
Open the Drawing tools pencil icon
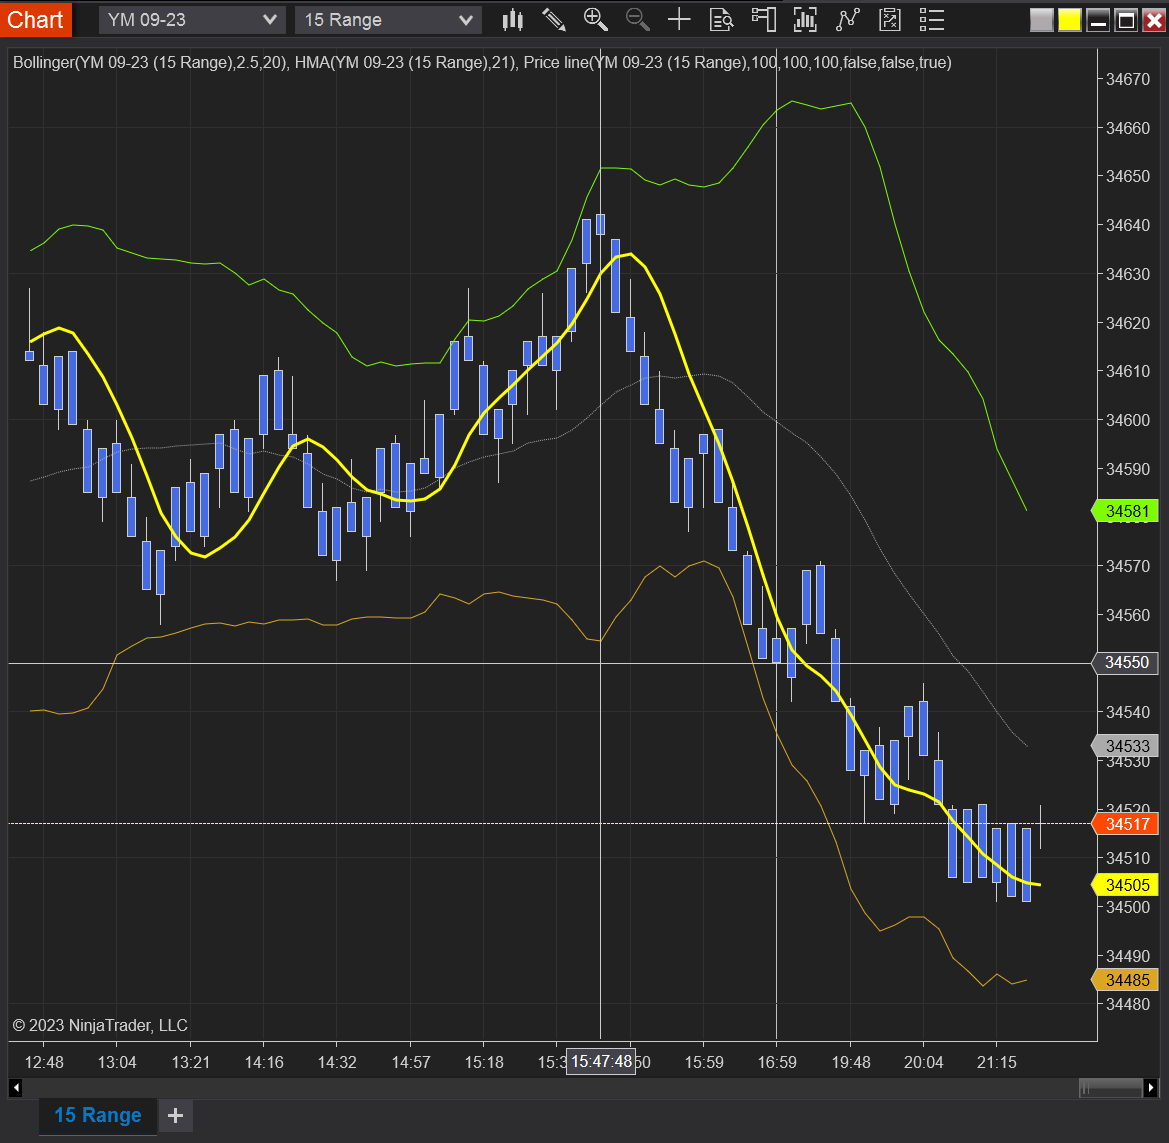tap(554, 19)
